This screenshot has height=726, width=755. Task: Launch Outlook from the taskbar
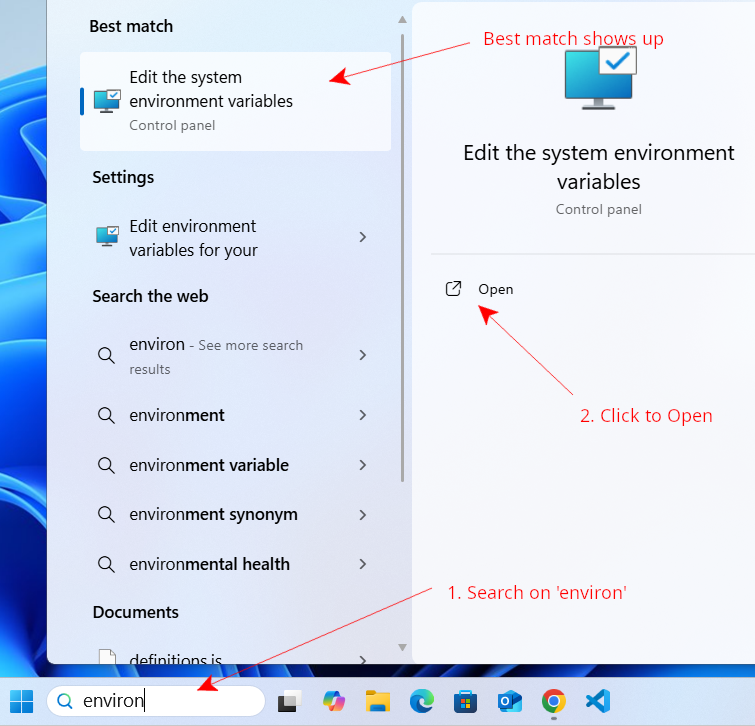(509, 701)
